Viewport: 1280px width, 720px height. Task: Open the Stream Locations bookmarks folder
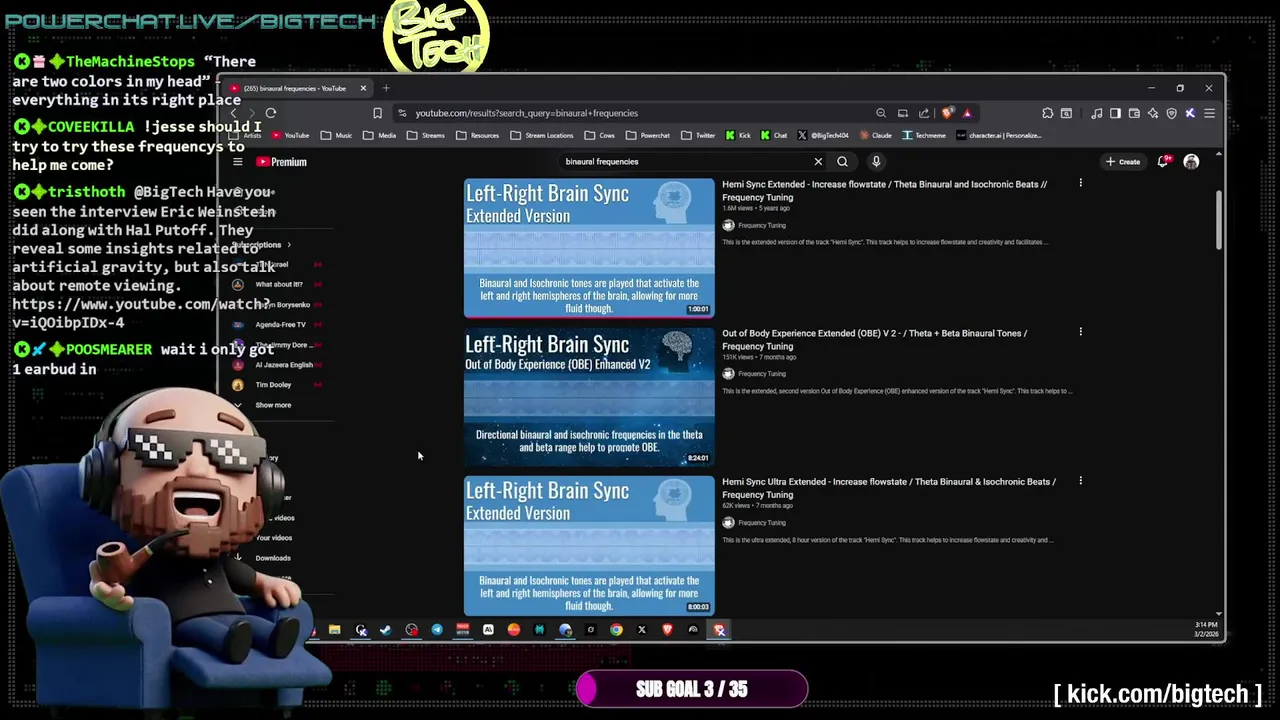coord(543,135)
